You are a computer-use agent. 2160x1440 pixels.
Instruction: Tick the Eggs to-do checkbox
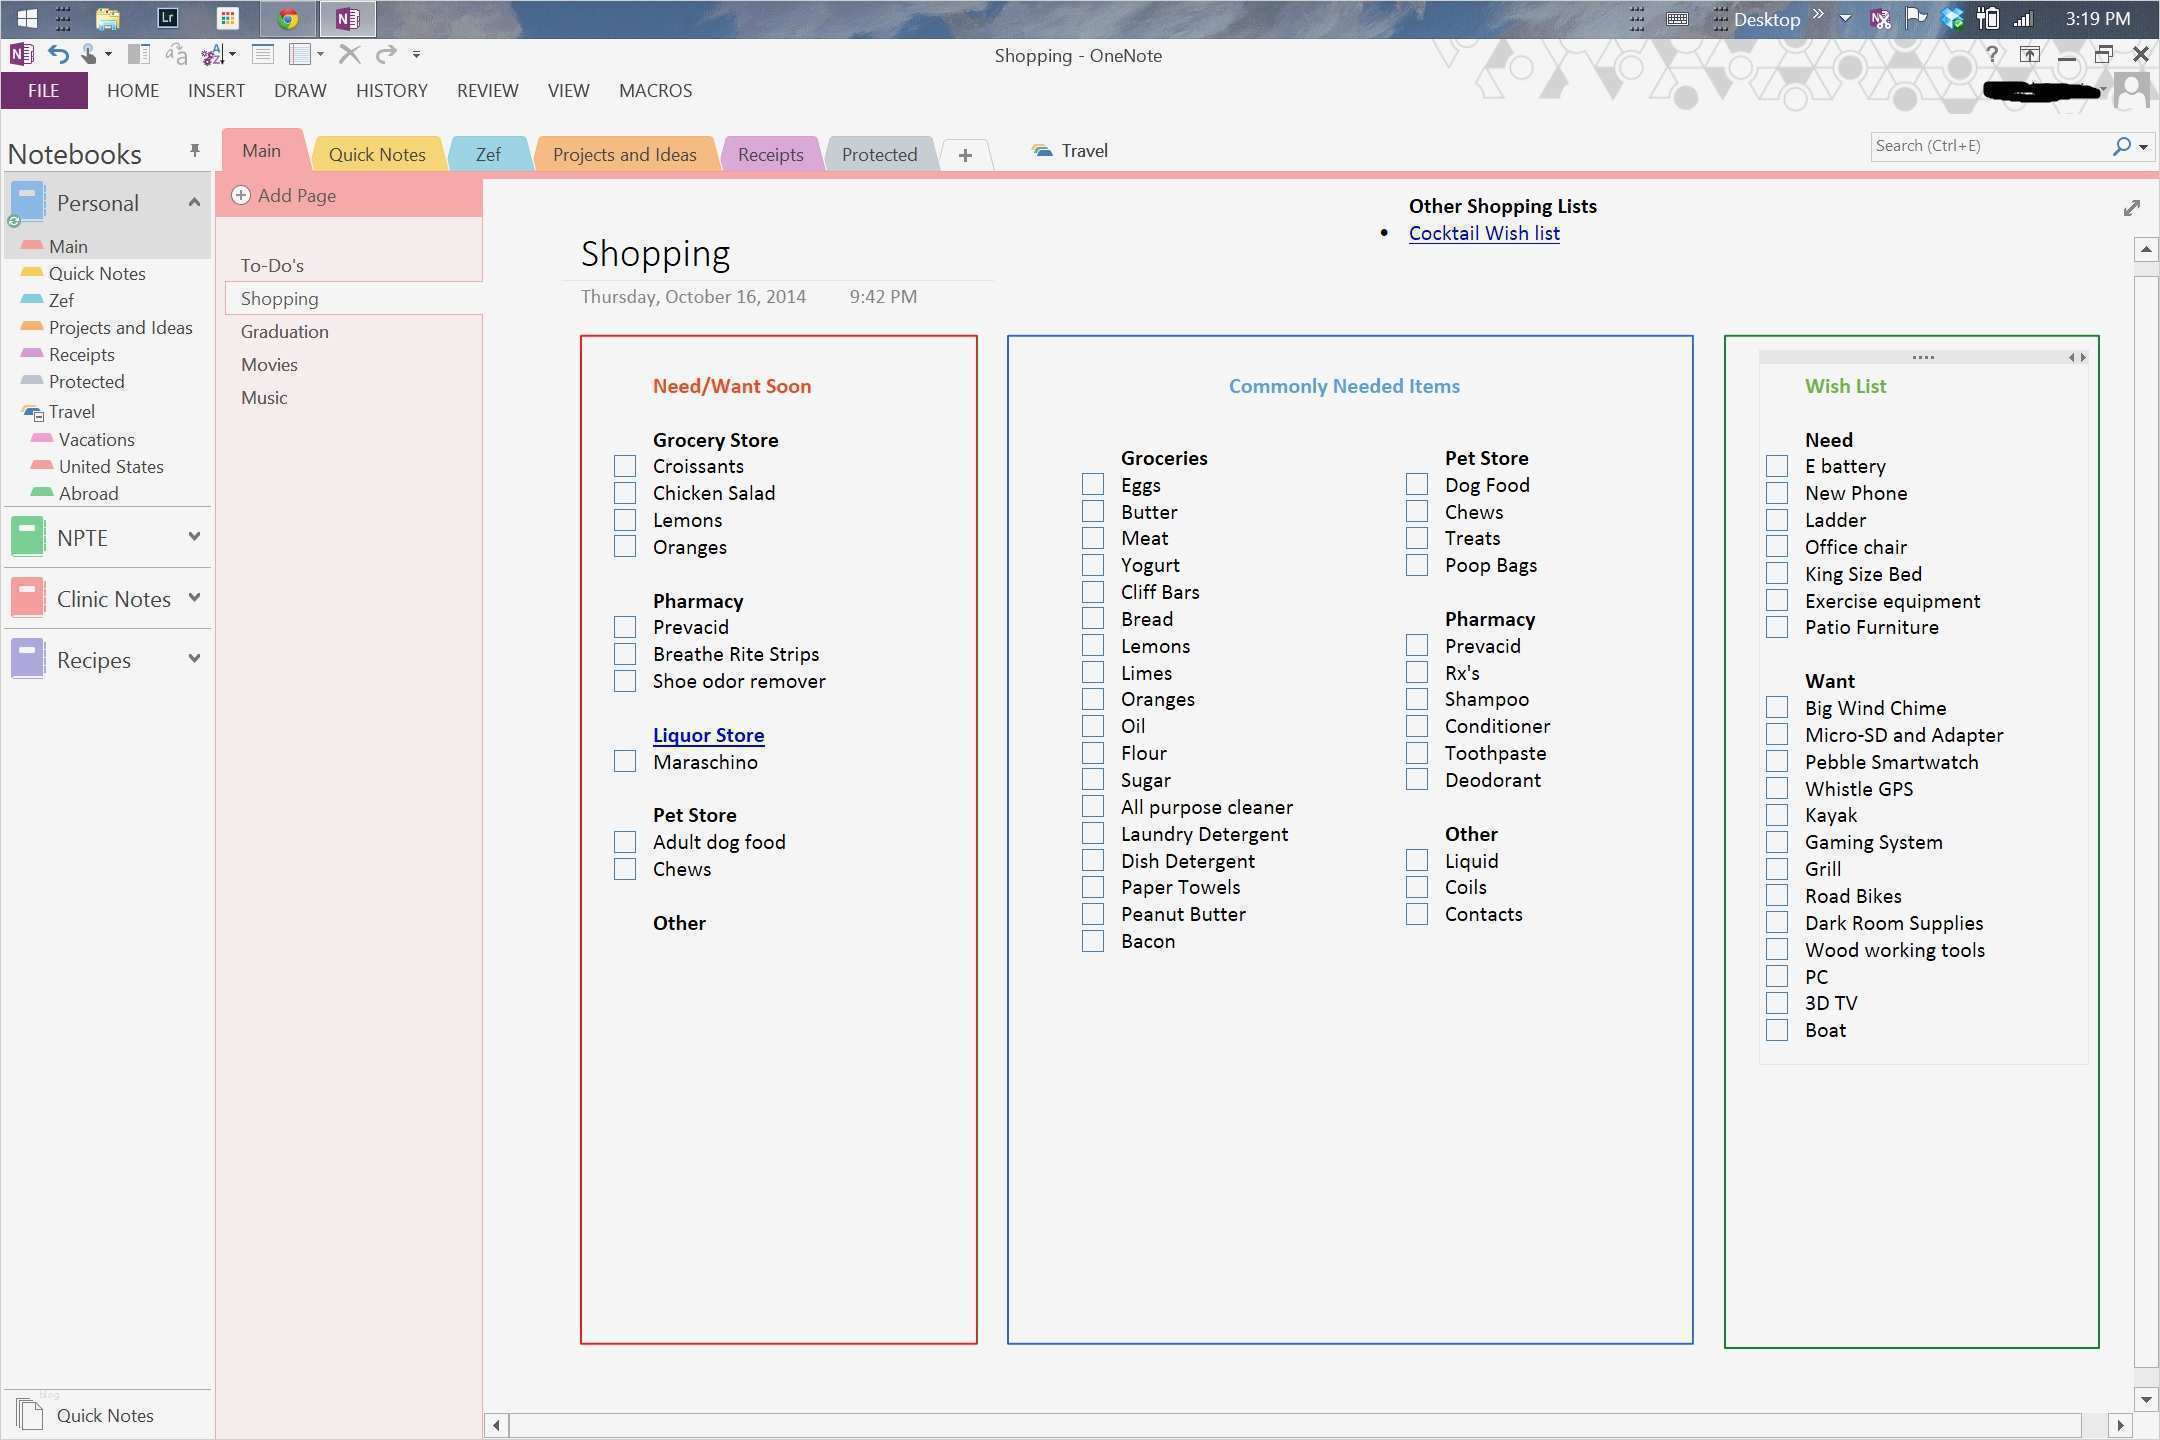click(1093, 485)
